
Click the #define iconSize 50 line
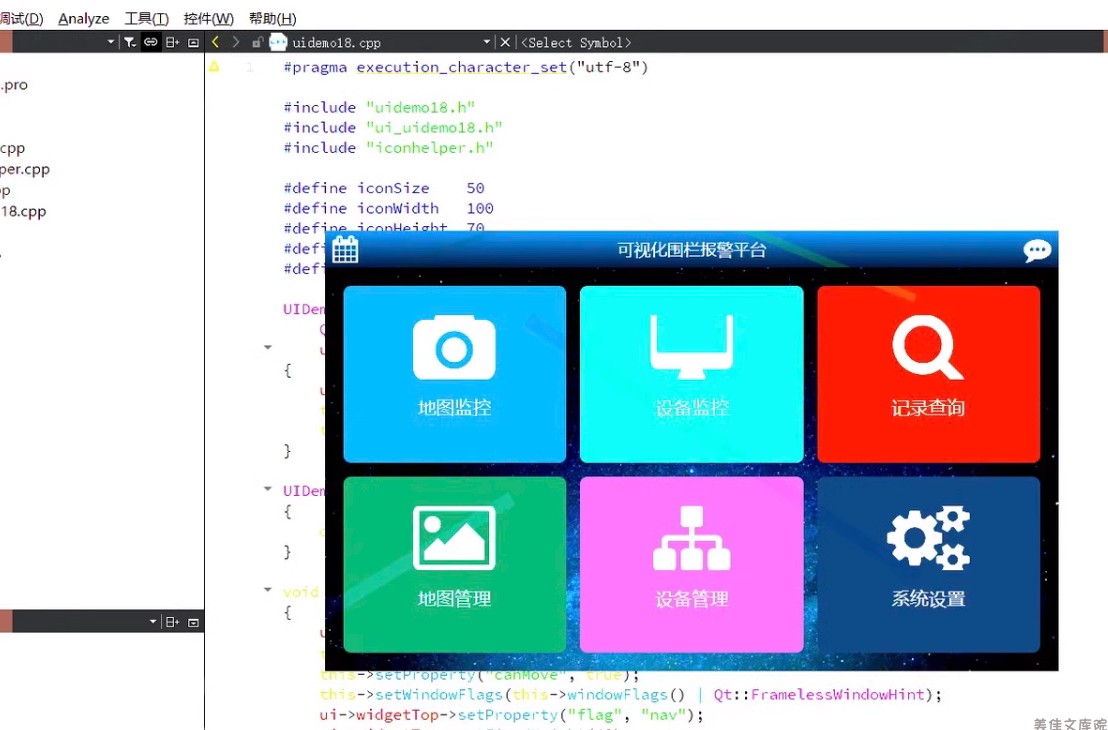point(384,188)
